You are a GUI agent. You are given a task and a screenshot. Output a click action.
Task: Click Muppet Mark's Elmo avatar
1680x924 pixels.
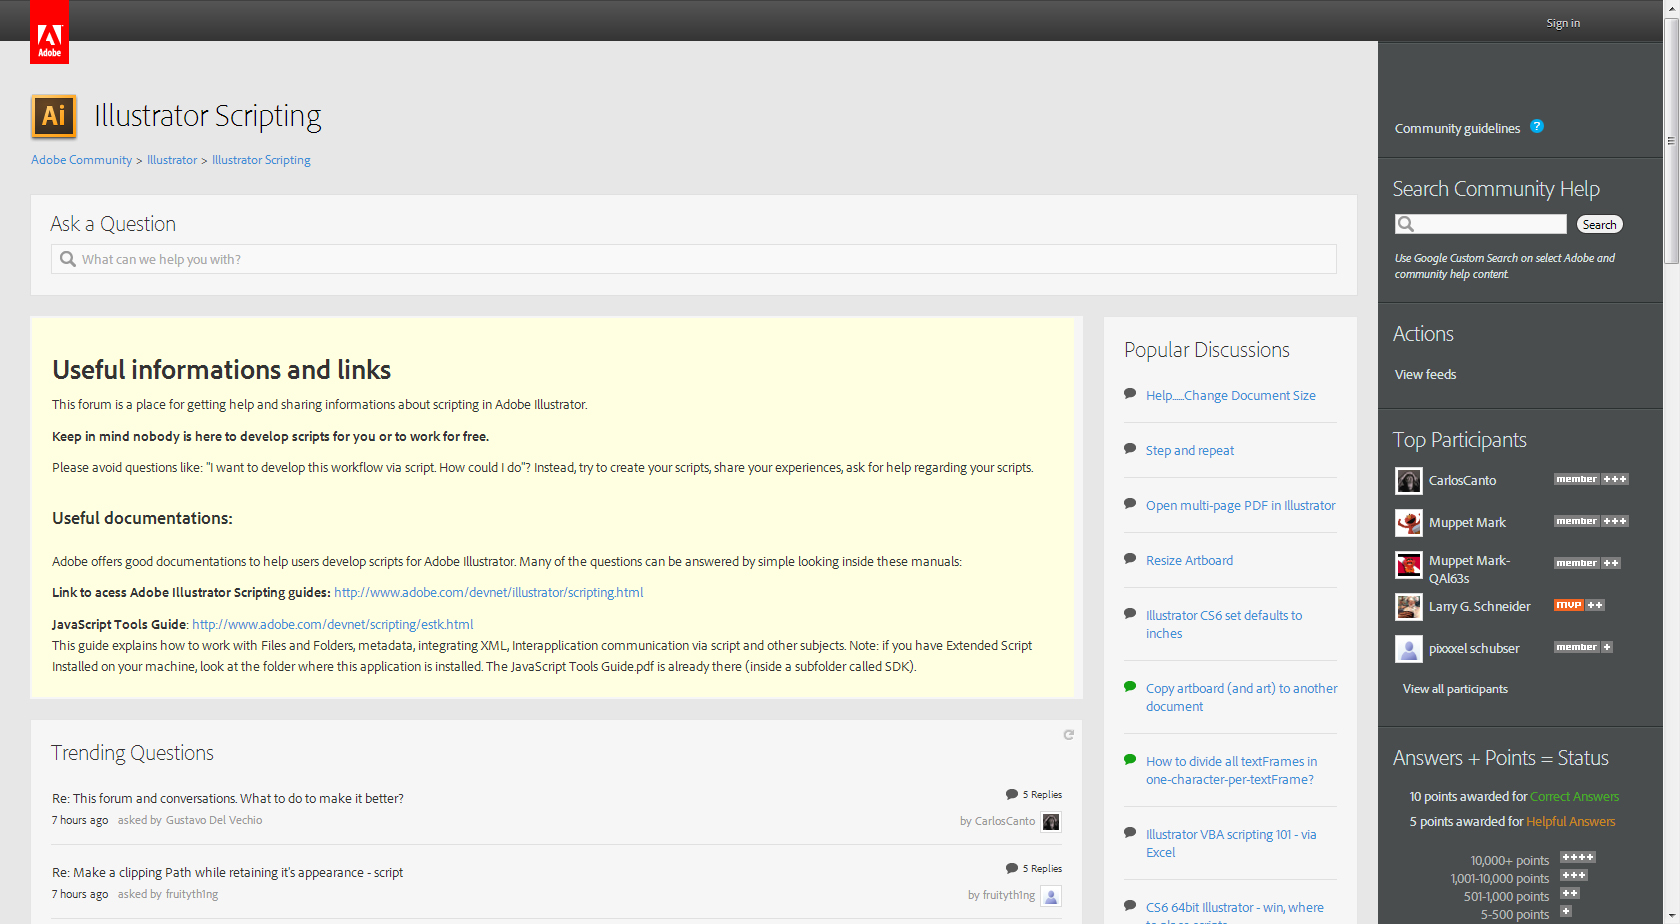click(x=1408, y=522)
